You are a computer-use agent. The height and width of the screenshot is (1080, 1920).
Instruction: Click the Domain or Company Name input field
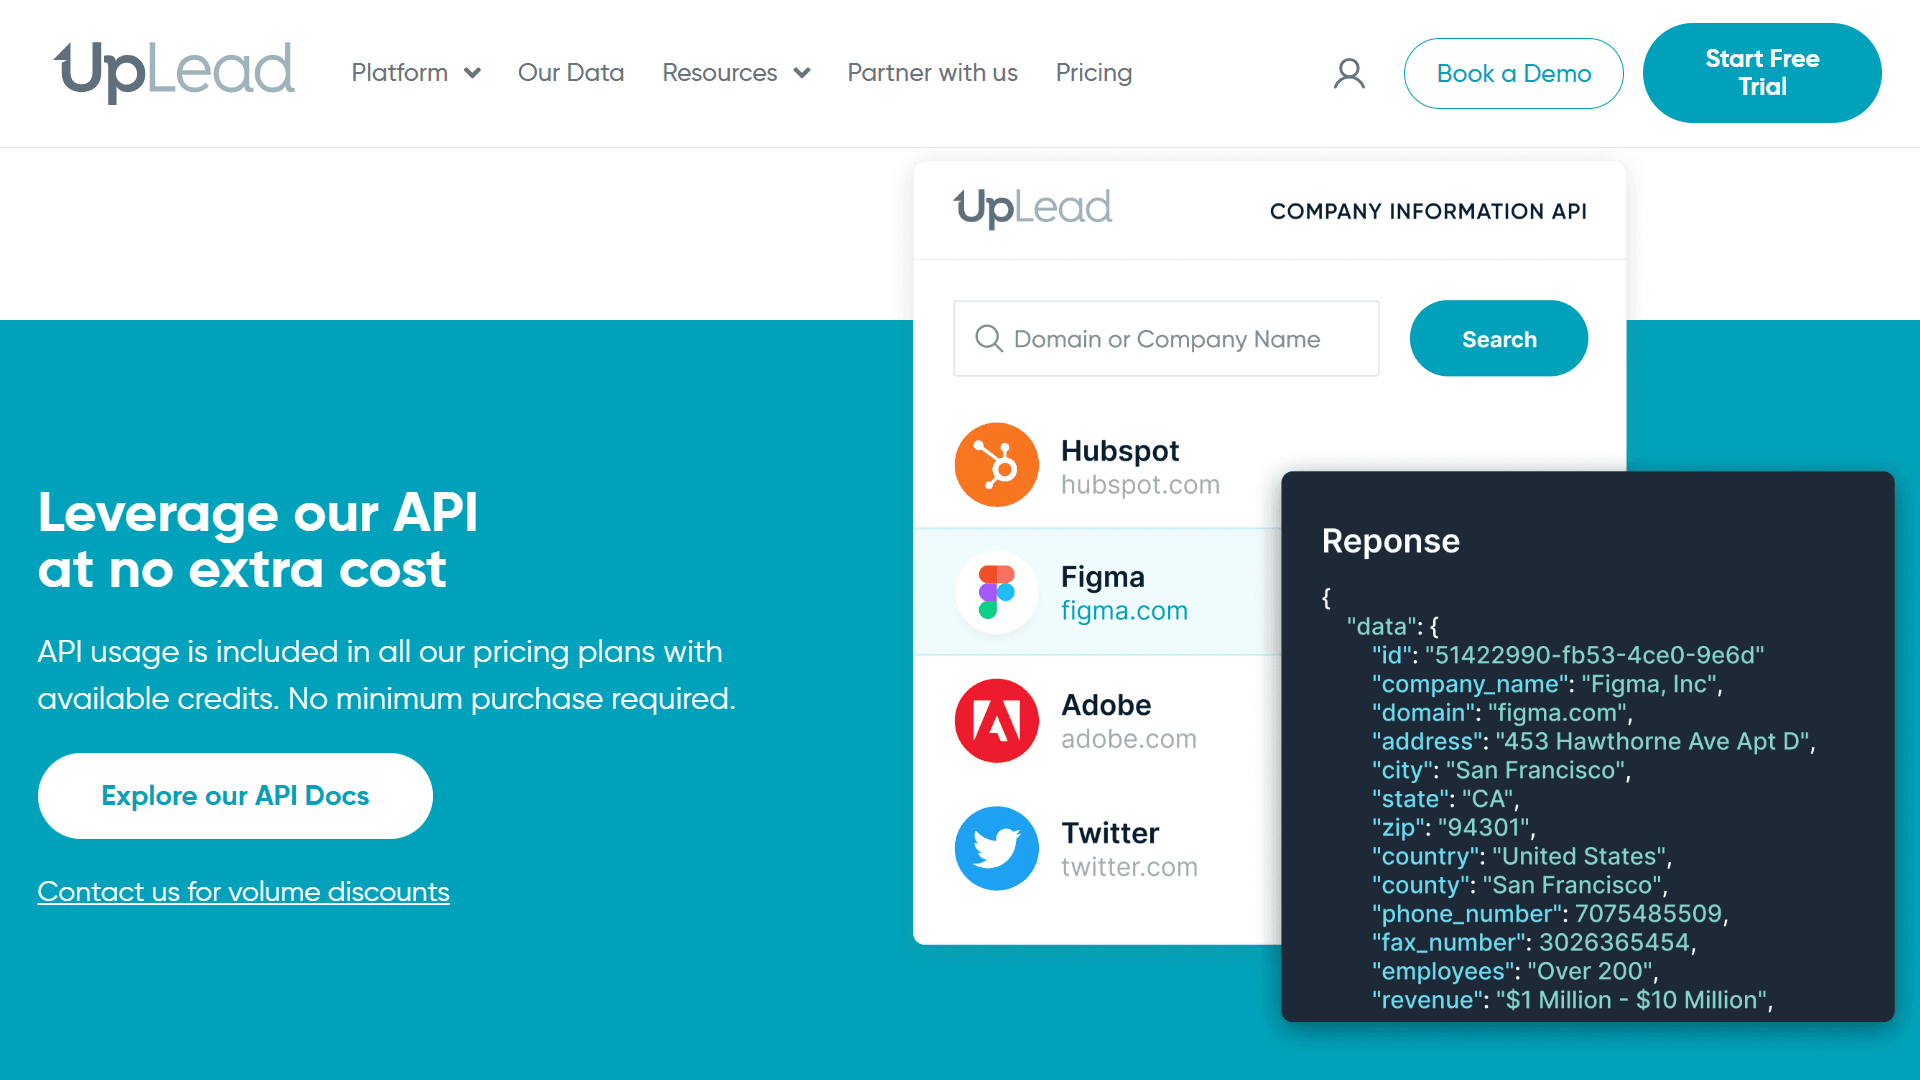click(1165, 339)
